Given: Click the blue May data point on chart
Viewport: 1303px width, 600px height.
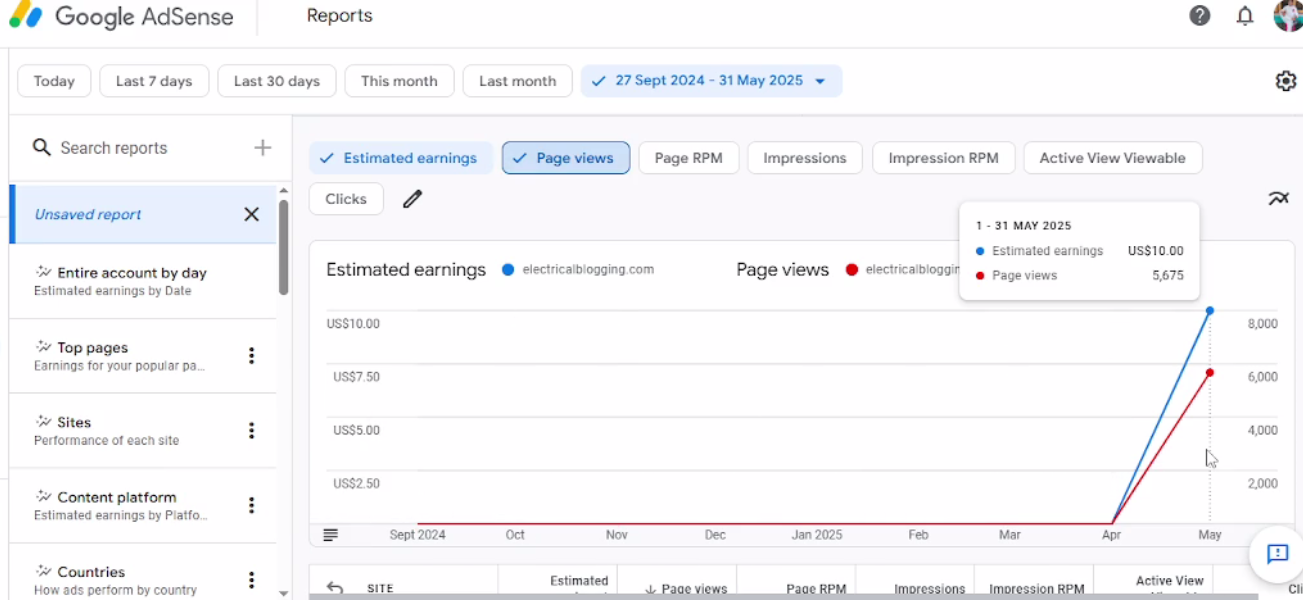Looking at the screenshot, I should 1210,311.
